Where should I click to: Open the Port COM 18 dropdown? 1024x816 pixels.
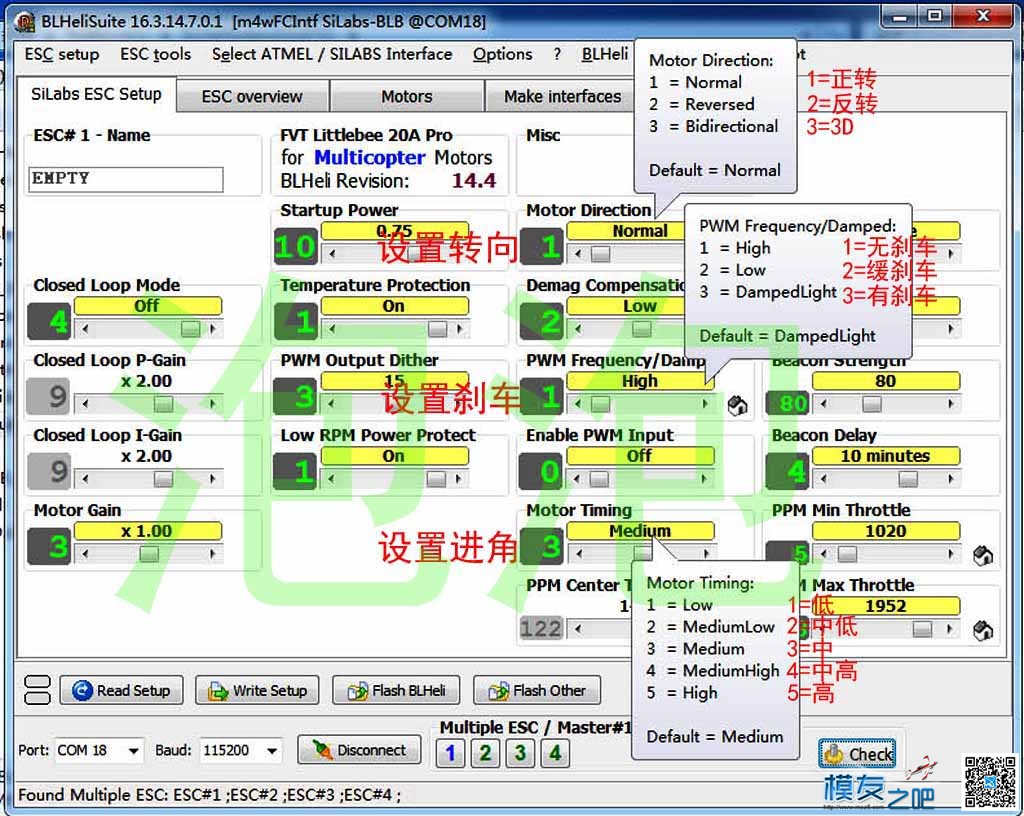click(134, 751)
